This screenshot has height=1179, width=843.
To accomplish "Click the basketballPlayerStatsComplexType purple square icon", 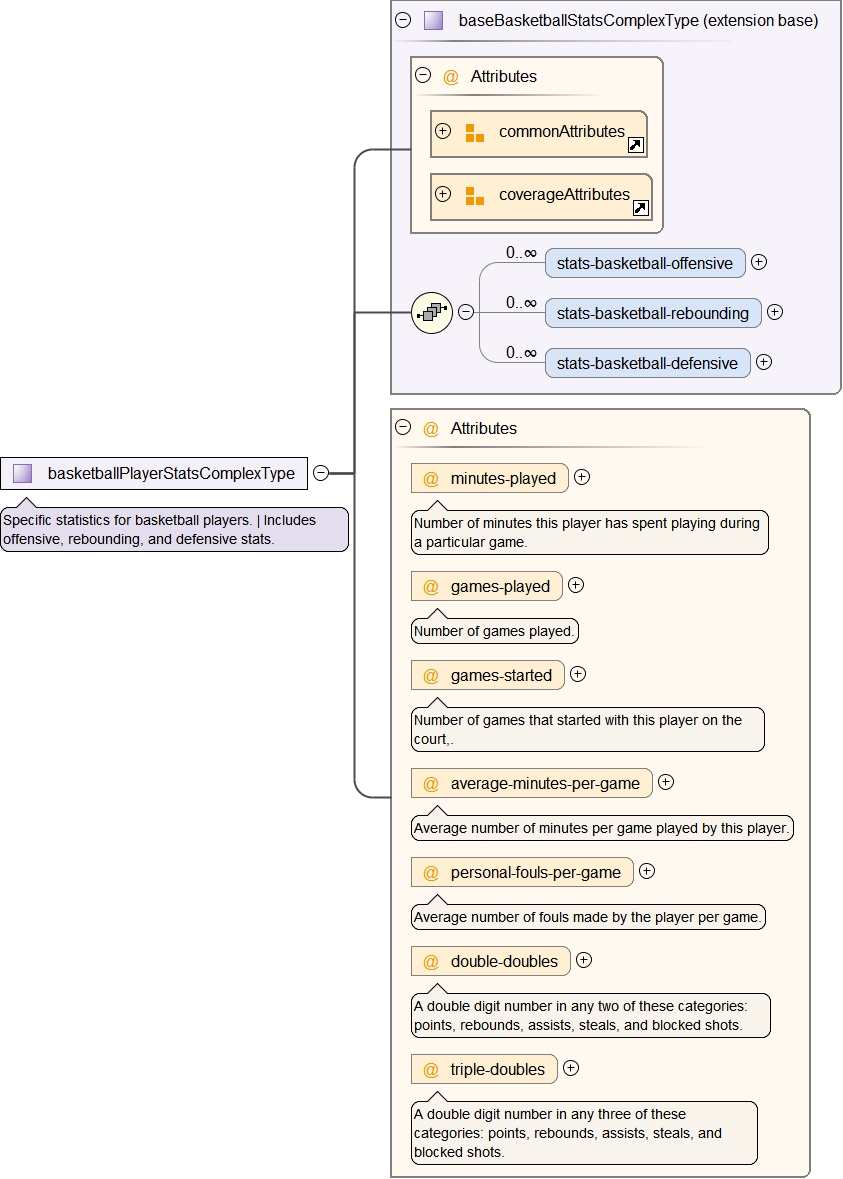I will (x=23, y=473).
